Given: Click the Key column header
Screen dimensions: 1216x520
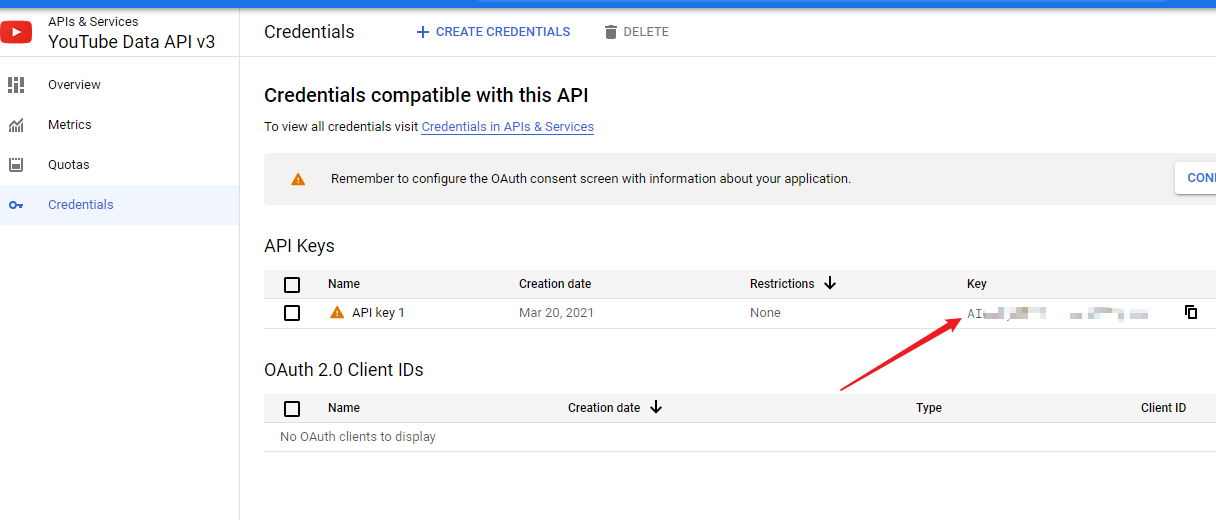Looking at the screenshot, I should coord(977,284).
